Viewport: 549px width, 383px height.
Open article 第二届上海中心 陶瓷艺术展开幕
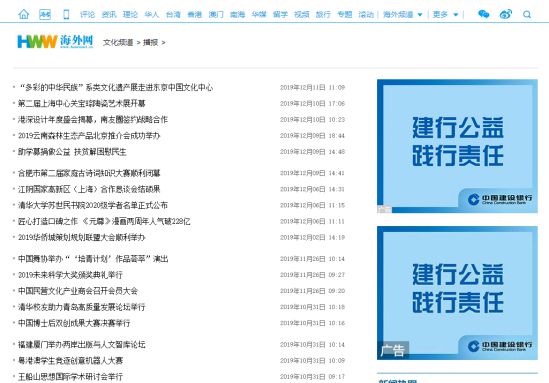[82, 103]
